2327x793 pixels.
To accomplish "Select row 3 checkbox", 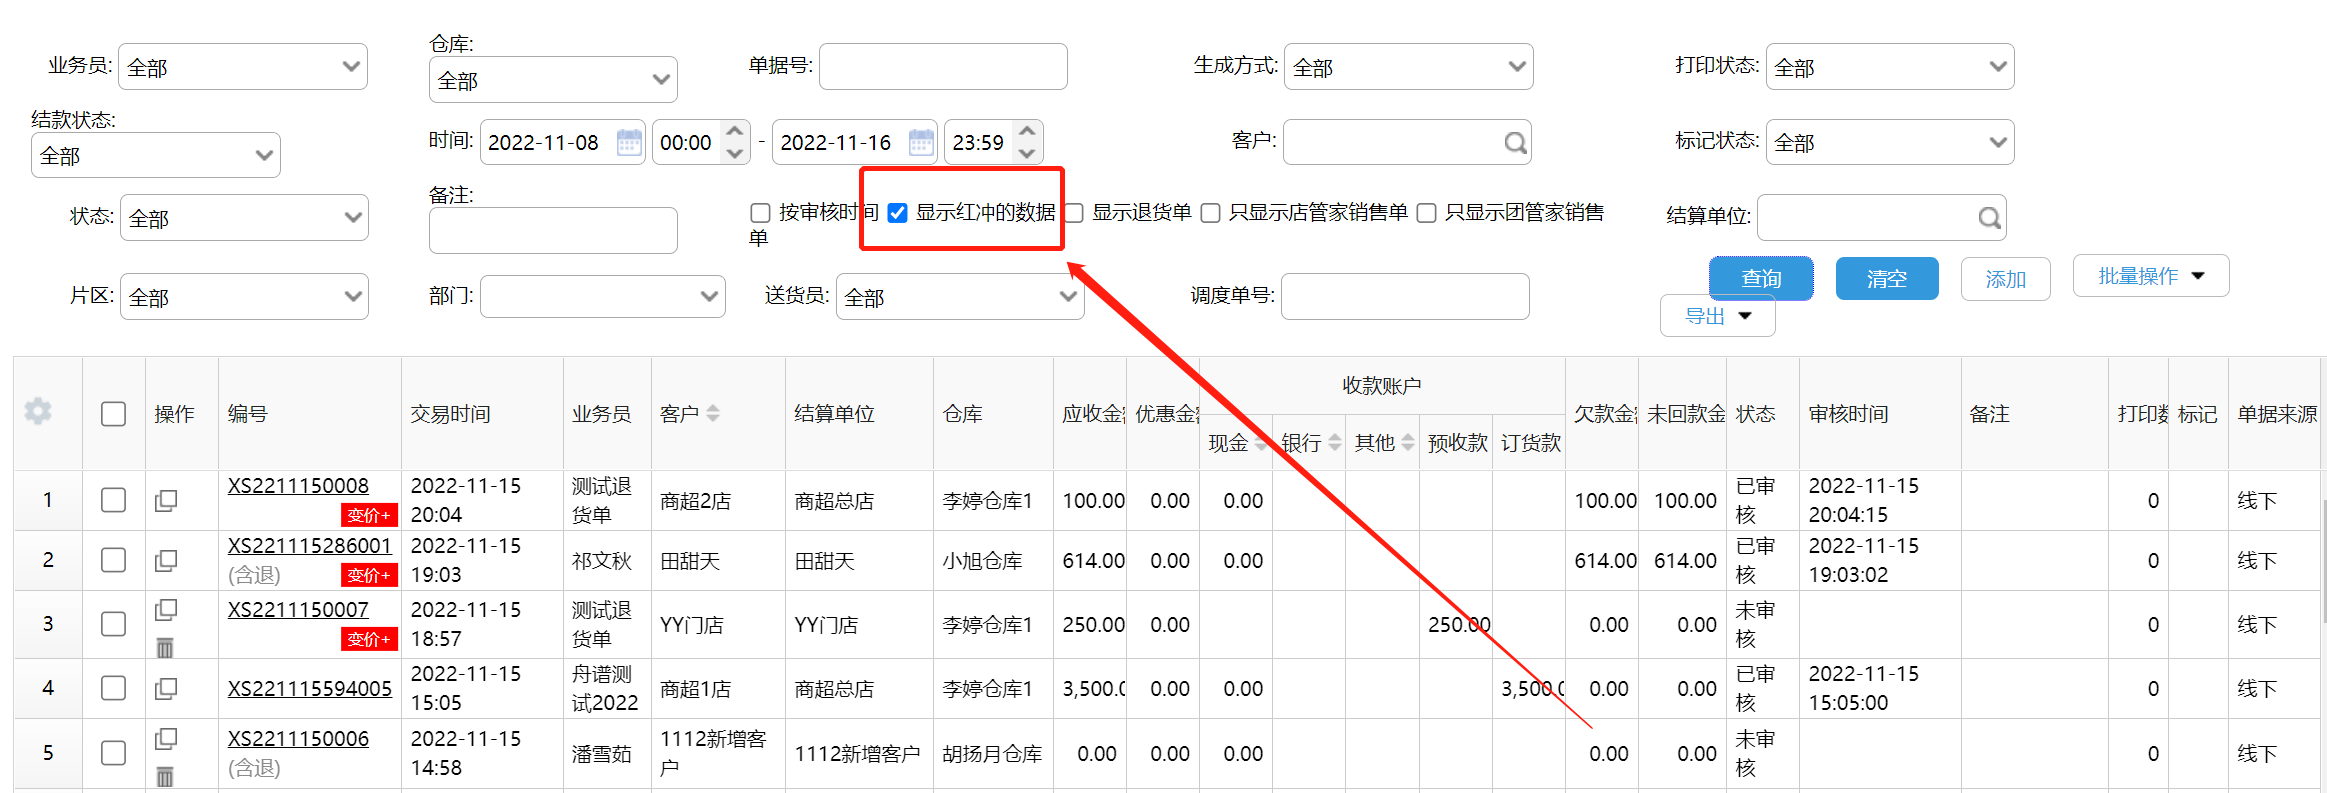I will [113, 624].
